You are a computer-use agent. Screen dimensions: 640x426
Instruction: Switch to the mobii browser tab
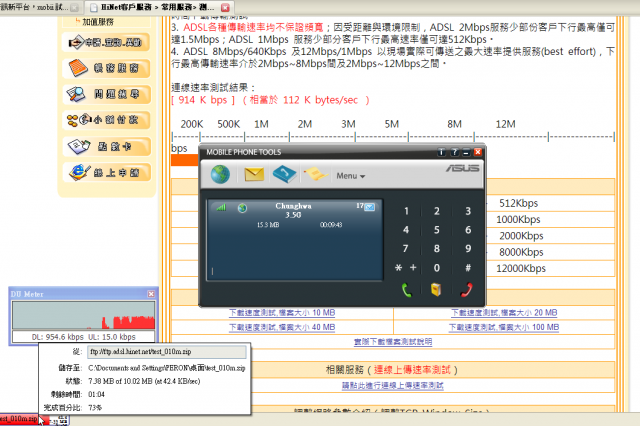pyautogui.click(x=40, y=7)
